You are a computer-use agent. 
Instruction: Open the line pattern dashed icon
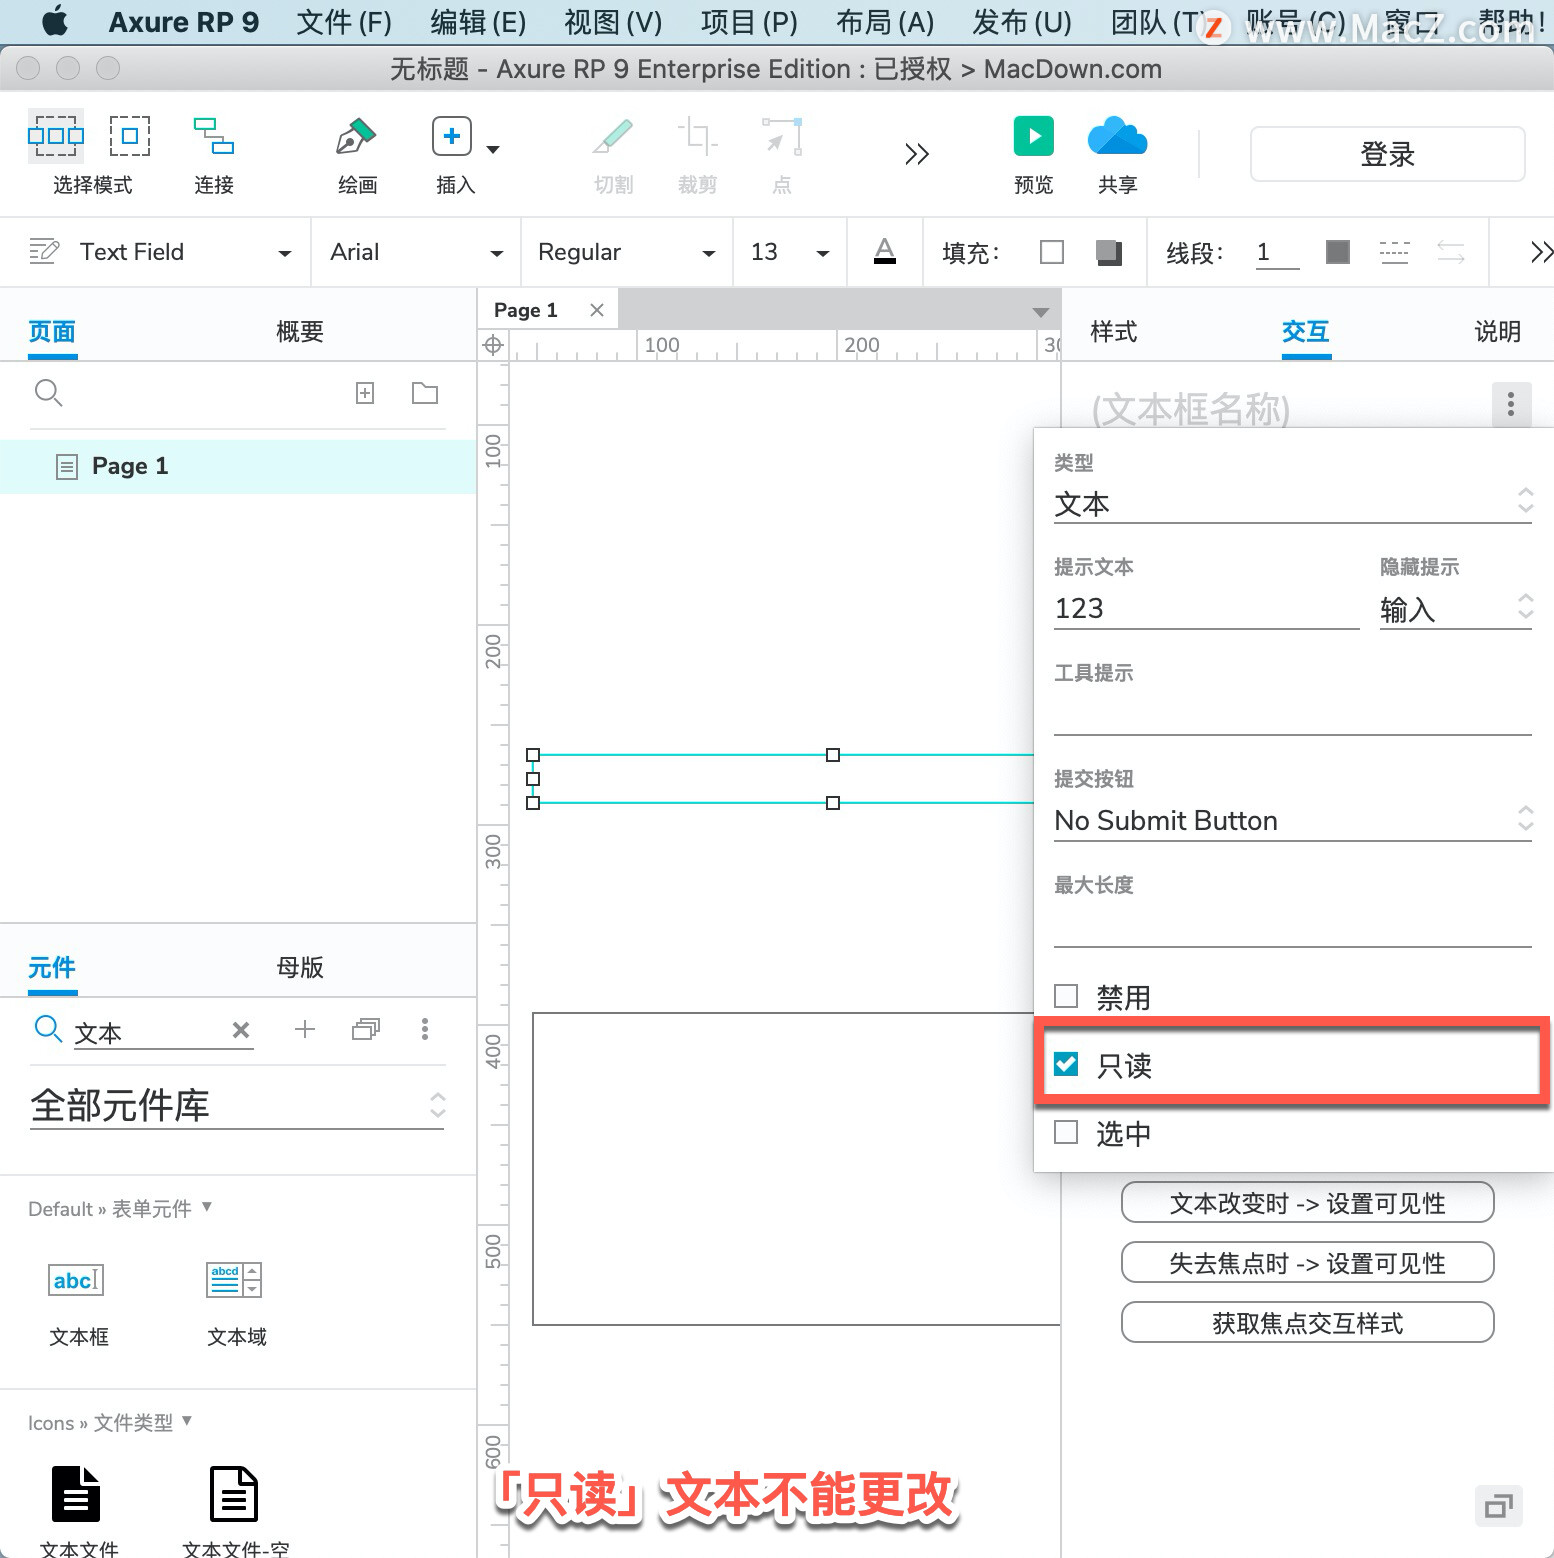click(1394, 252)
